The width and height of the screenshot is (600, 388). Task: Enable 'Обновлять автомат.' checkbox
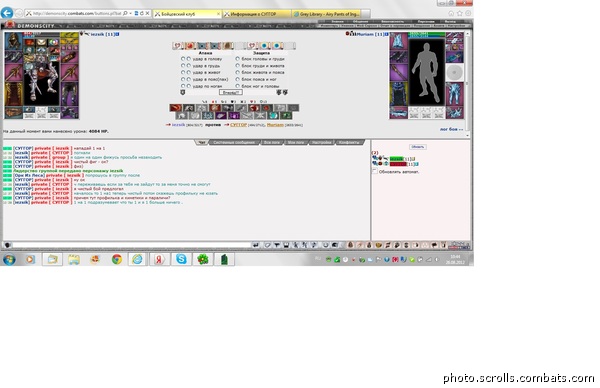[x=375, y=171]
